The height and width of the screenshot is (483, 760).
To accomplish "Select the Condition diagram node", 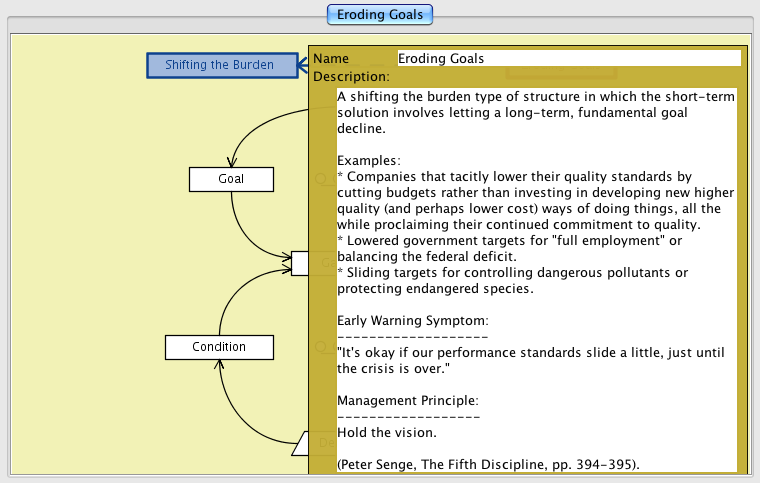I will [219, 347].
